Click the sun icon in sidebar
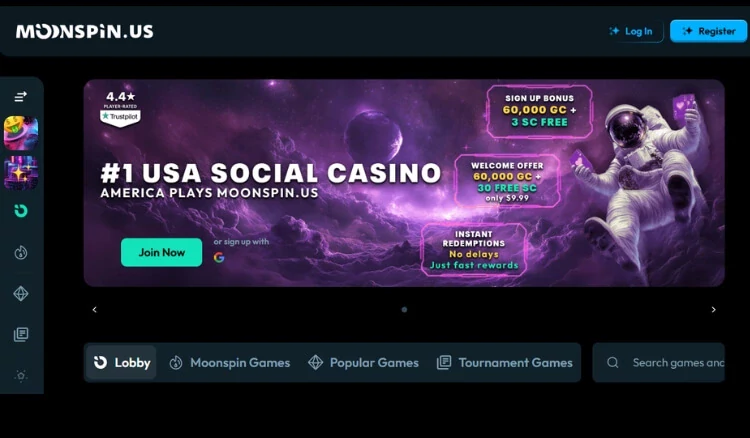Image resolution: width=750 pixels, height=438 pixels. (x=21, y=376)
